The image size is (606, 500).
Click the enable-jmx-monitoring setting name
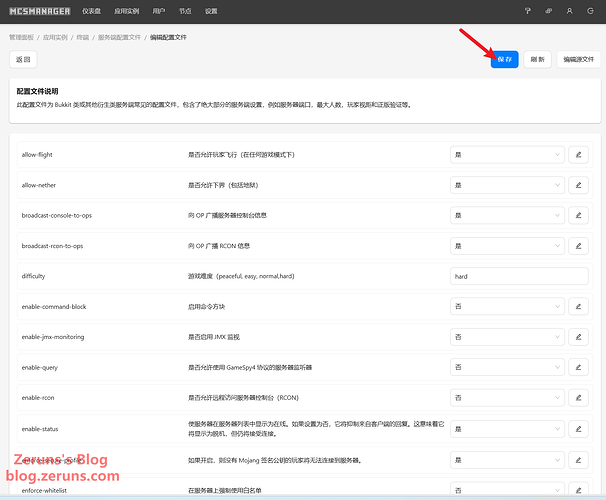(53, 337)
